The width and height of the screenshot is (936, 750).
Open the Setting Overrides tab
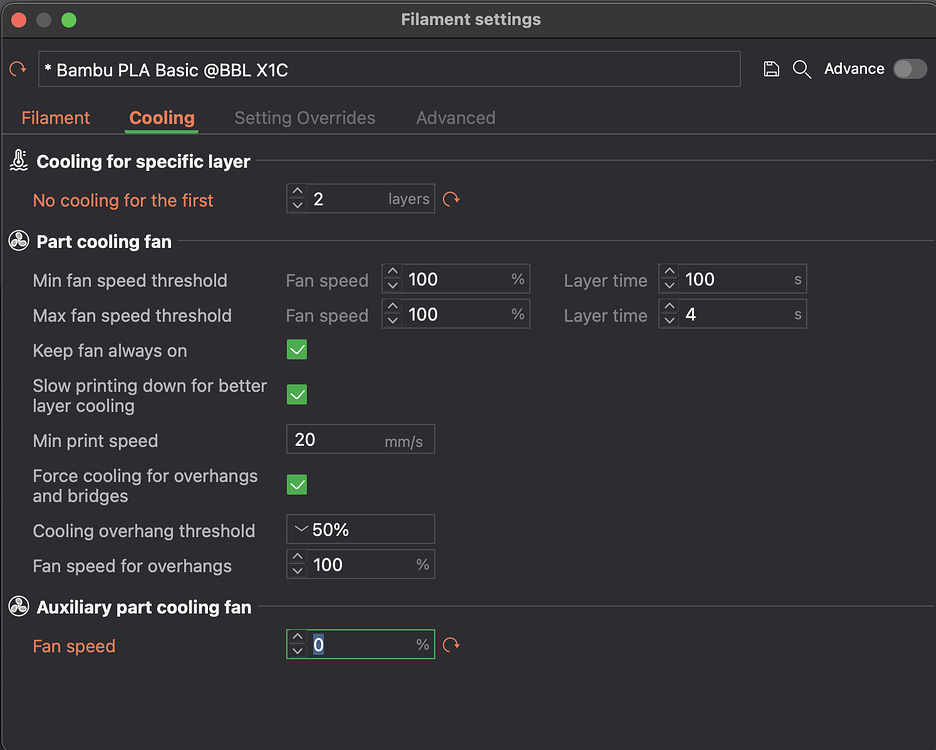click(x=305, y=118)
